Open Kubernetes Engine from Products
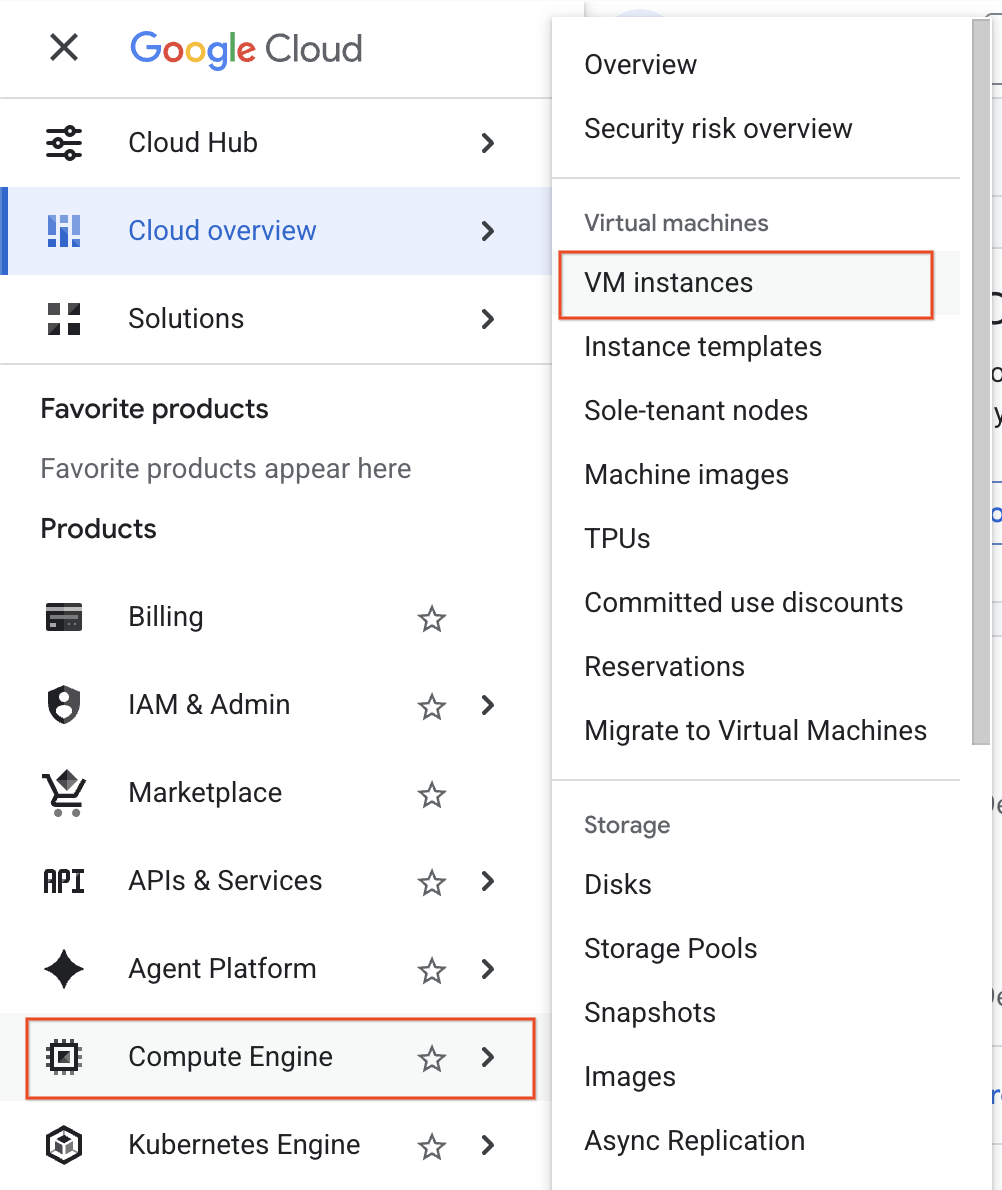 tap(276, 1144)
